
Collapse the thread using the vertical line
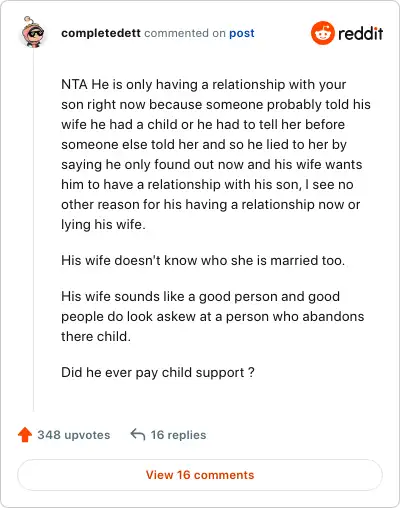tap(33, 230)
